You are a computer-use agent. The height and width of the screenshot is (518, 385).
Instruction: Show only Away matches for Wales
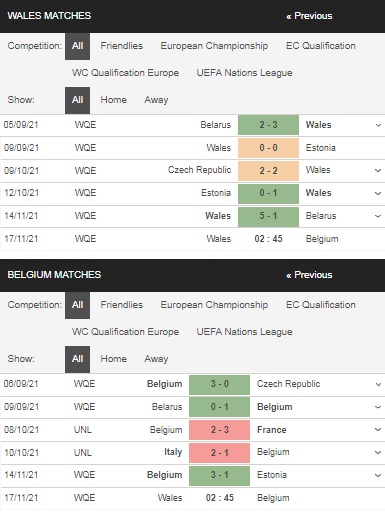tap(156, 100)
